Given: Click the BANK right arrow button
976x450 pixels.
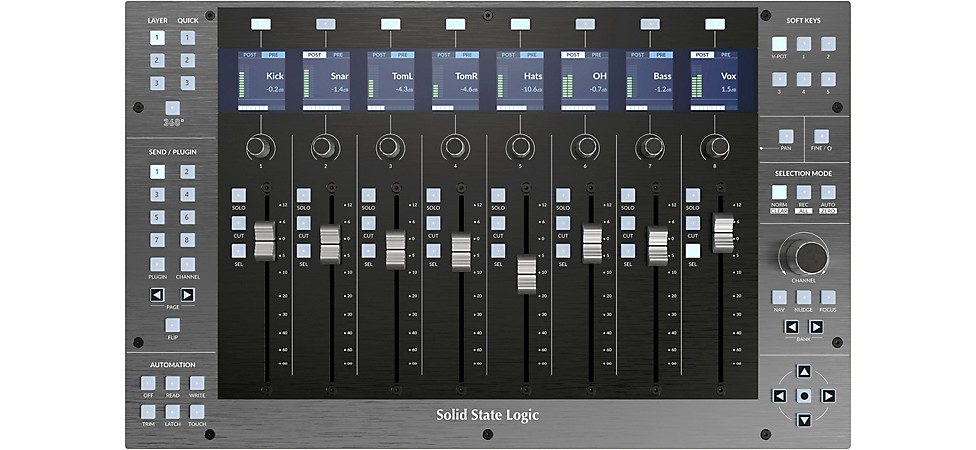Looking at the screenshot, I should 816,327.
